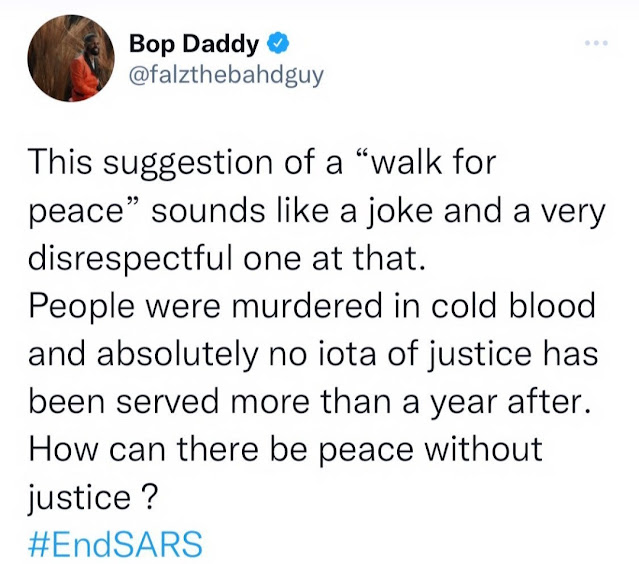Click the line beginning "and absolutely no iota"
Screen dimensions: 639x564
coord(313,354)
